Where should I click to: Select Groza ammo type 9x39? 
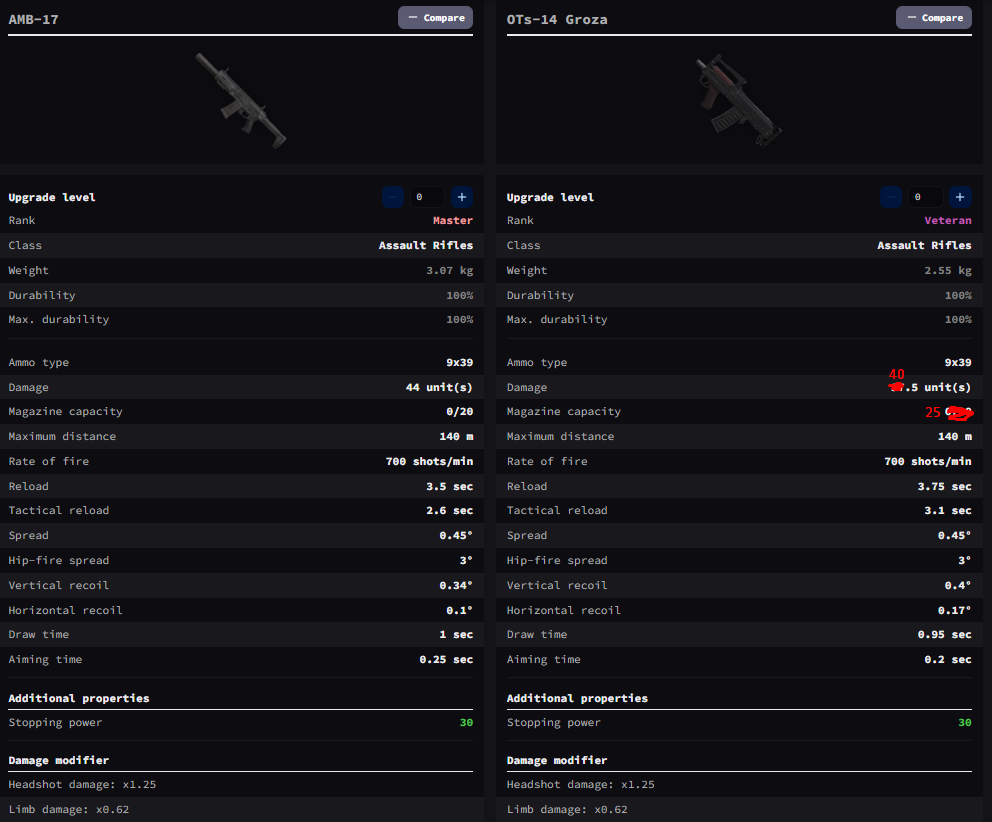click(x=958, y=362)
